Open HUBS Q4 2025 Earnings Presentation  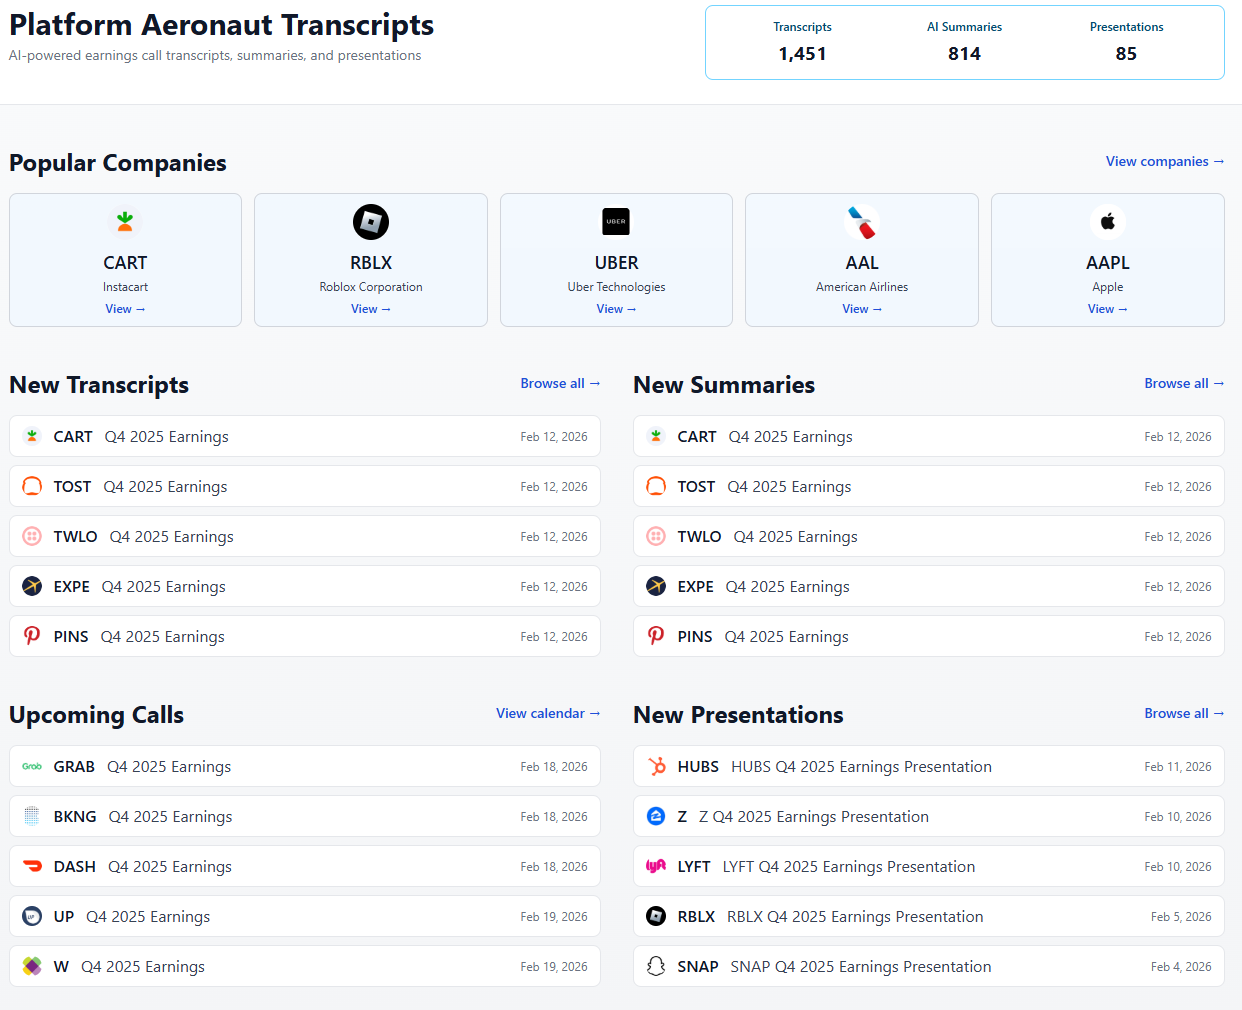tap(929, 766)
